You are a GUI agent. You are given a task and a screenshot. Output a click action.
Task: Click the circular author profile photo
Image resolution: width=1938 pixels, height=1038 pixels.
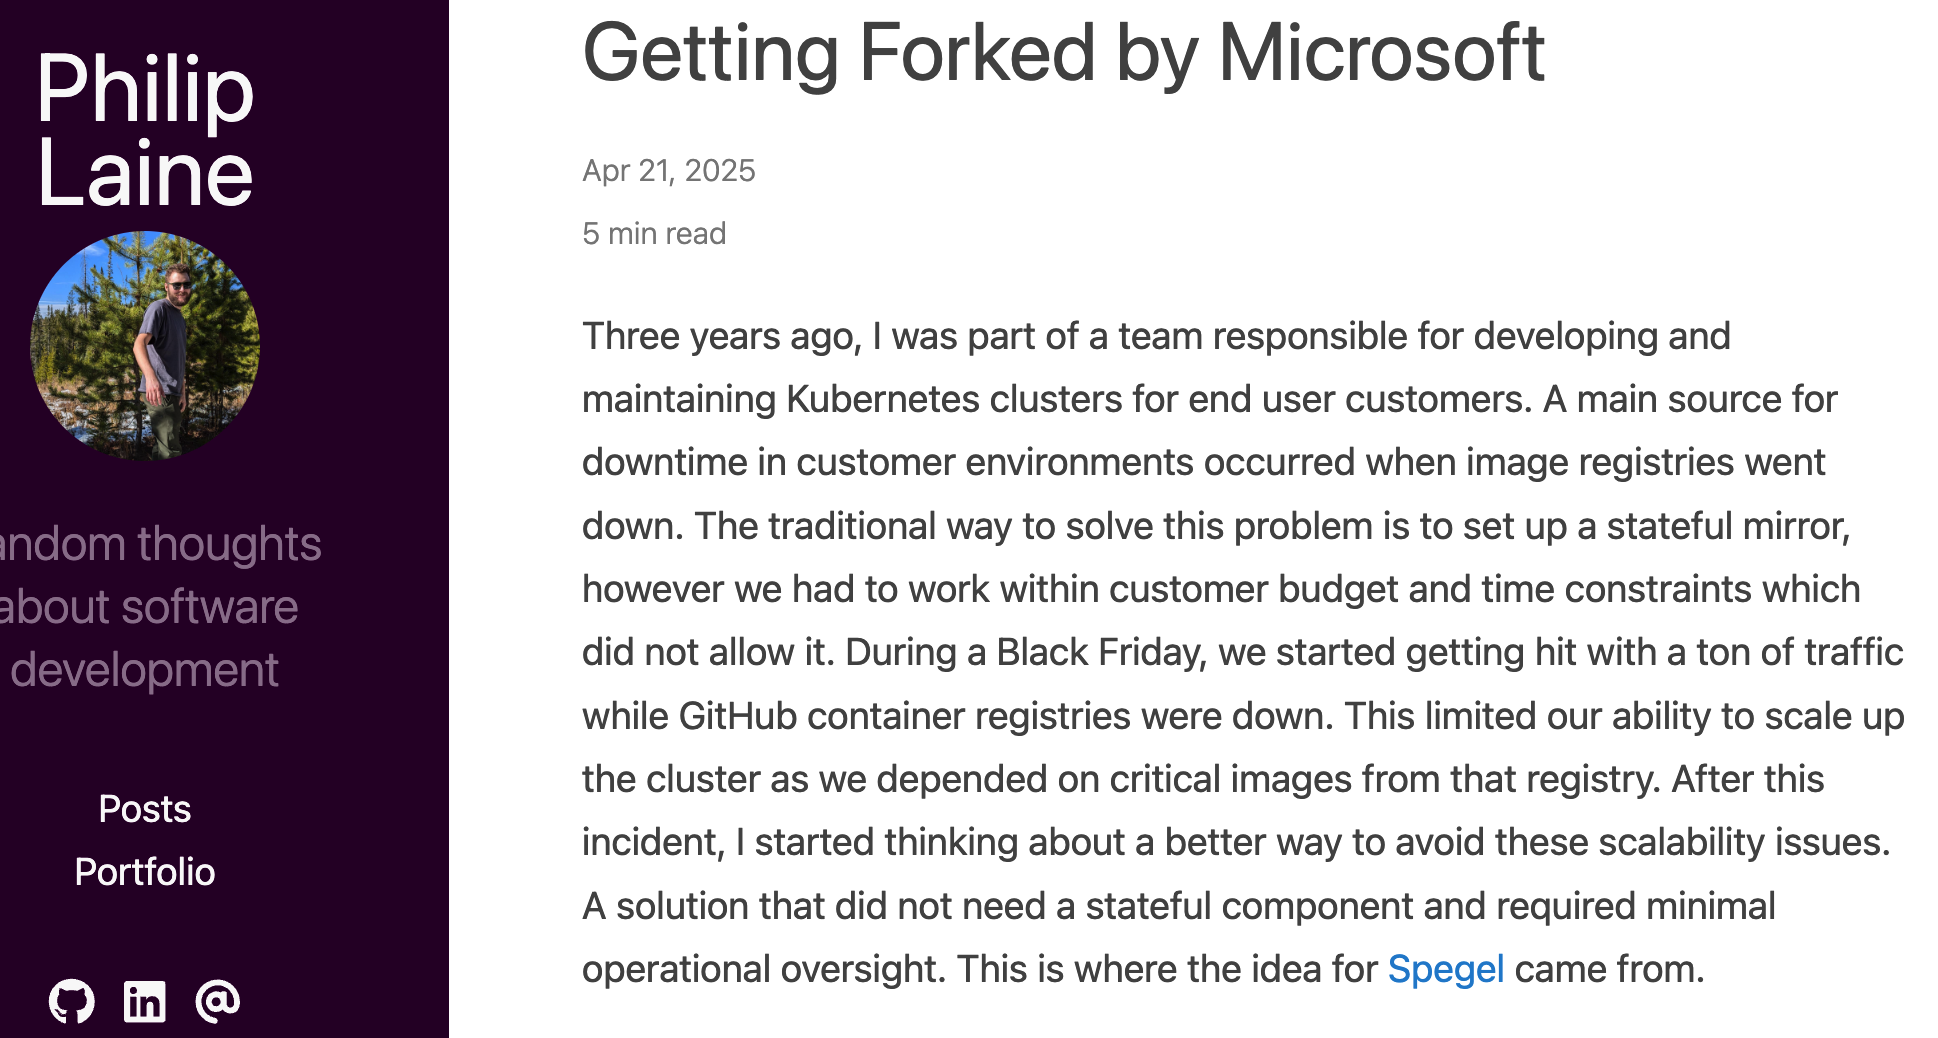click(146, 346)
